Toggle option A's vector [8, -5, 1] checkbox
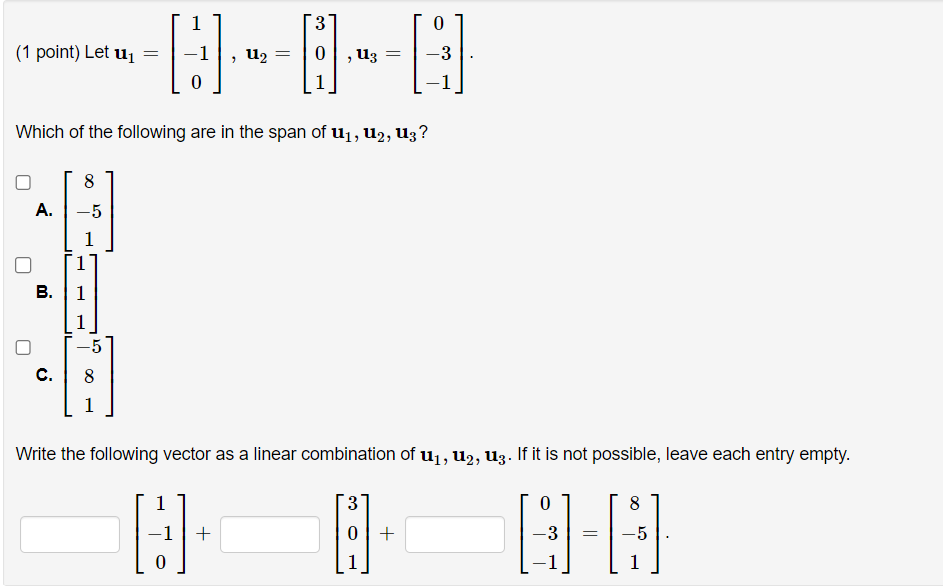Image resolution: width=943 pixels, height=587 pixels. pyautogui.click(x=22, y=181)
